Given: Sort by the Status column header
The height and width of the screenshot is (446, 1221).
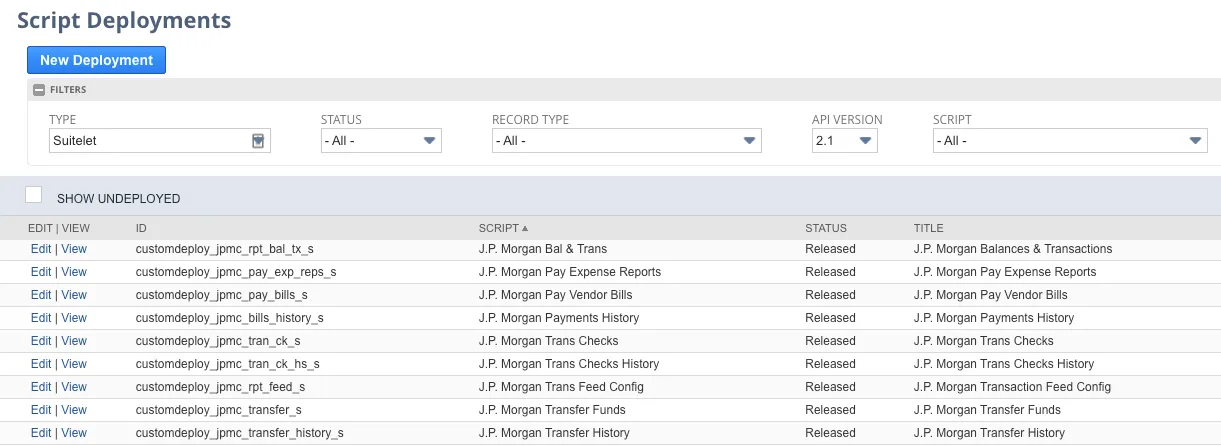Looking at the screenshot, I should pyautogui.click(x=826, y=228).
